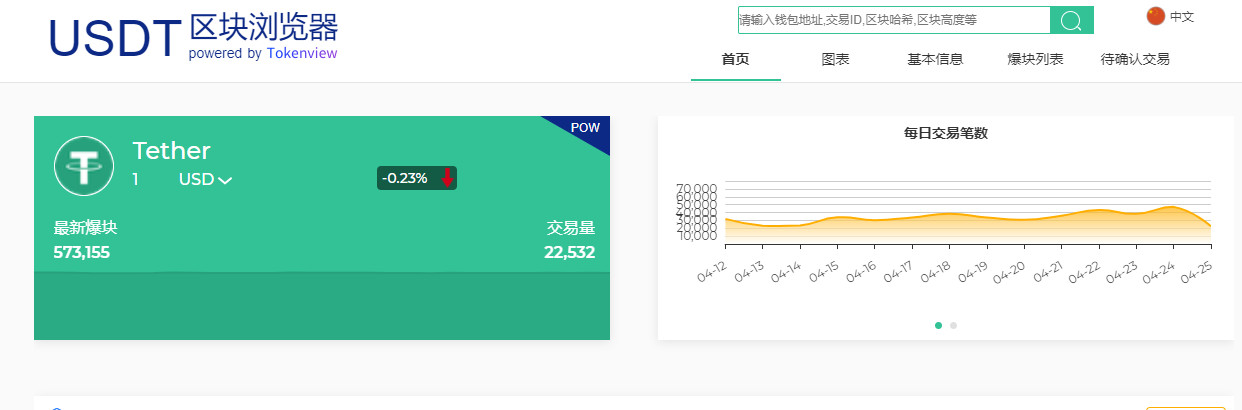
Task: Click the China flag language icon
Action: (1156, 16)
